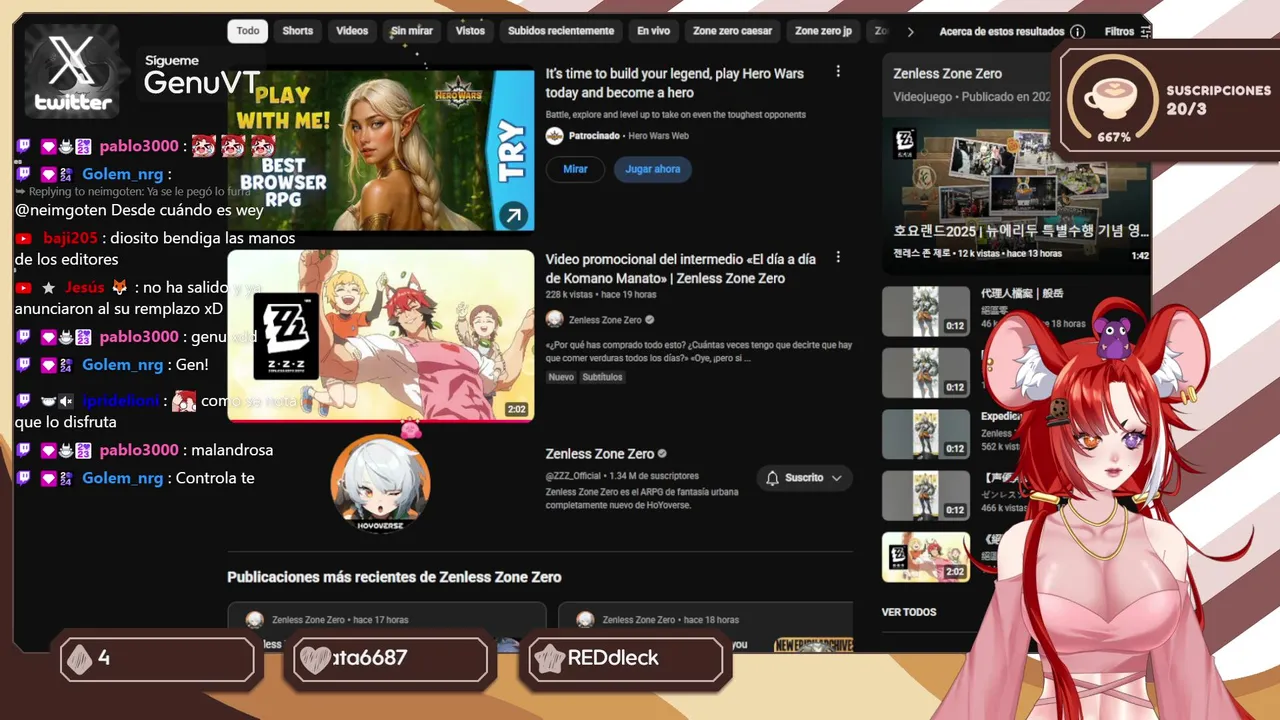Open the Zenless Zone Zero channel name
Screen dimensions: 1280x720
600,454
